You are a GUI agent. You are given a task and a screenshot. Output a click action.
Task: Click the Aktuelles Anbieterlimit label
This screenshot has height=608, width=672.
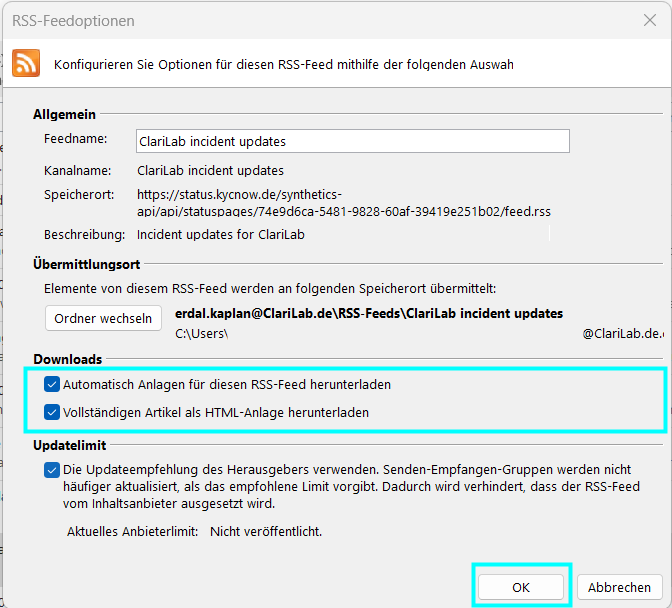click(x=132, y=531)
